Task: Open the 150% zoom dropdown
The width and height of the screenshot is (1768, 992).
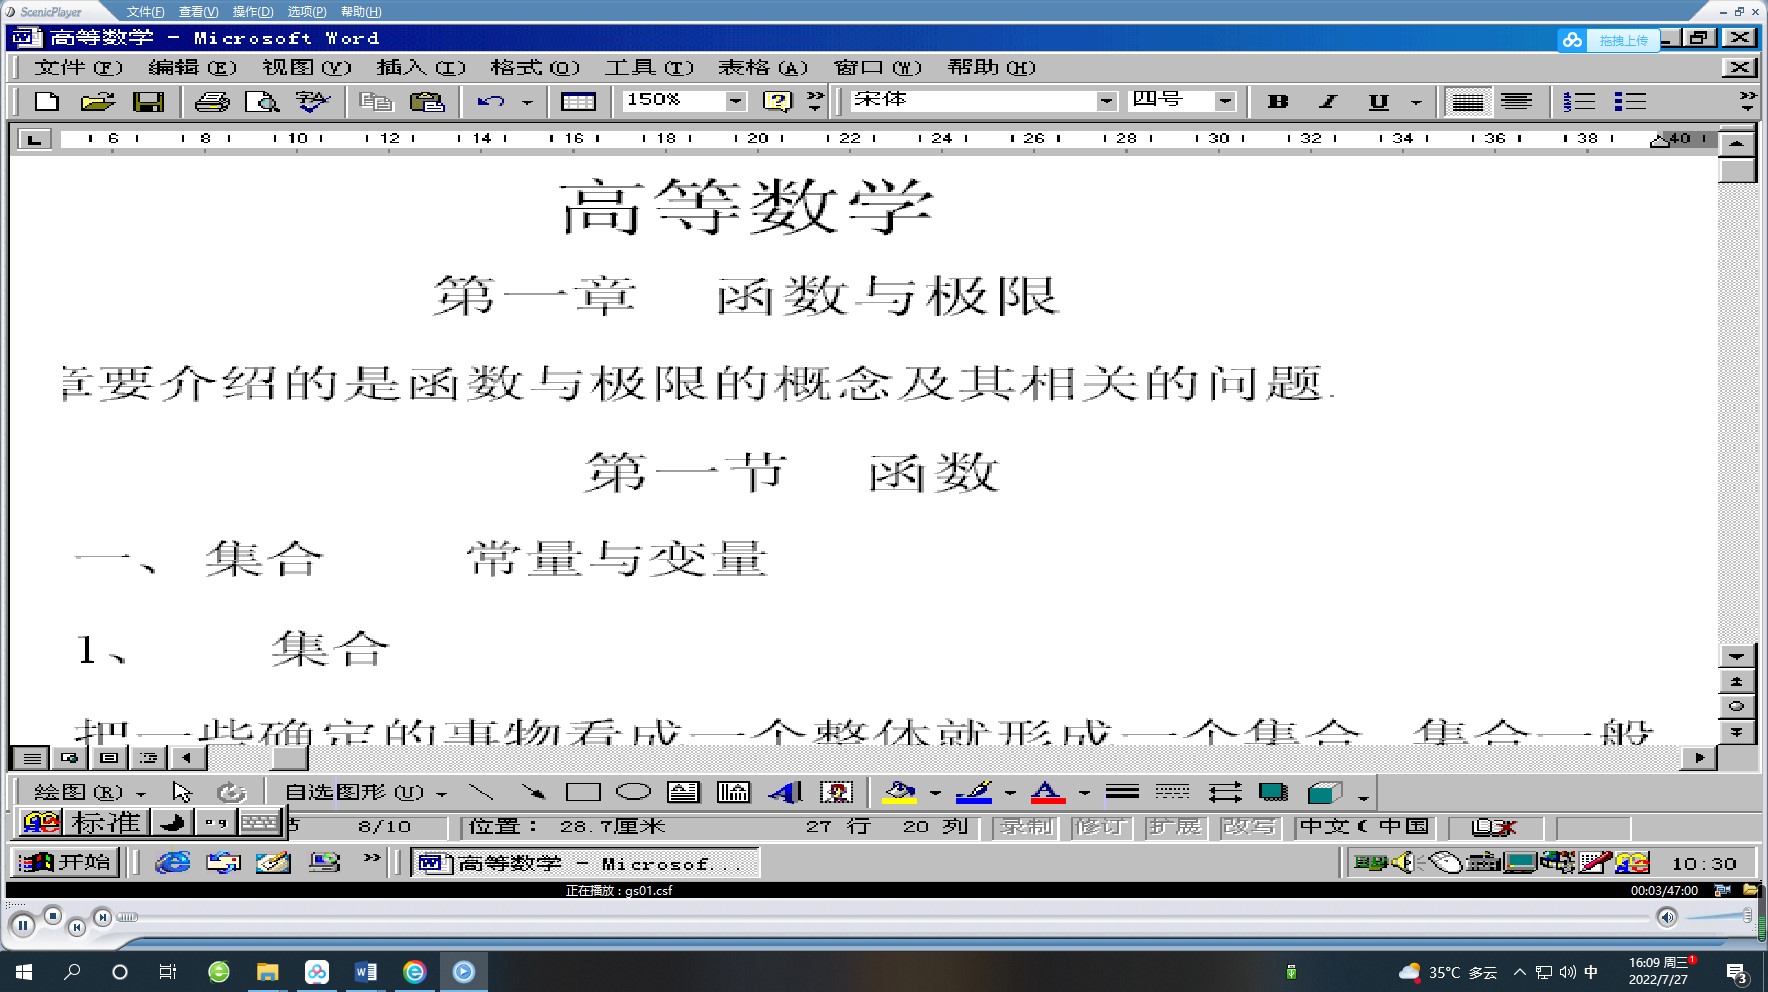Action: pyautogui.click(x=736, y=101)
